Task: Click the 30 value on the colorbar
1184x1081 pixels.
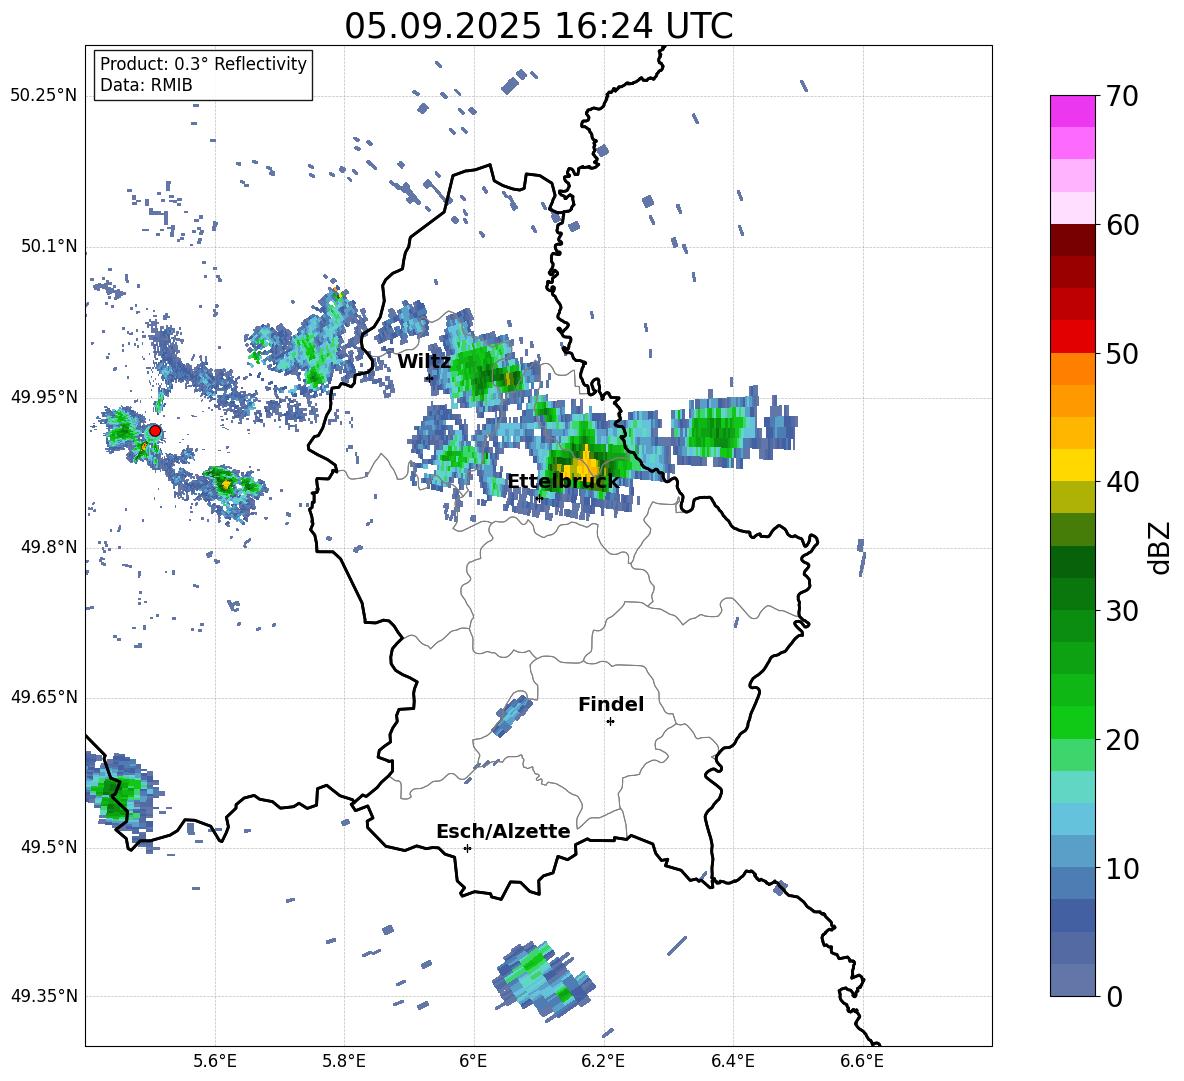Action: pyautogui.click(x=1122, y=610)
